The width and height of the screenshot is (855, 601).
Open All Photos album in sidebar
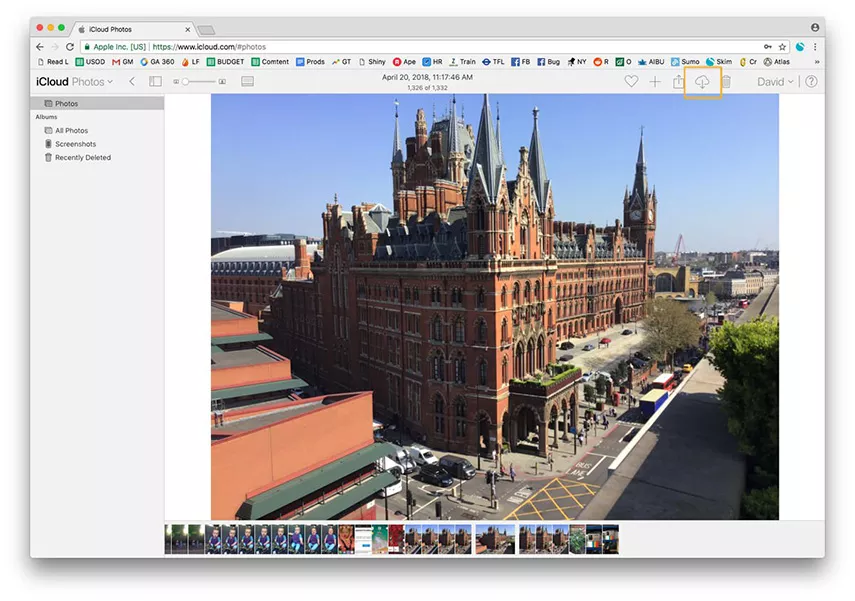[71, 131]
